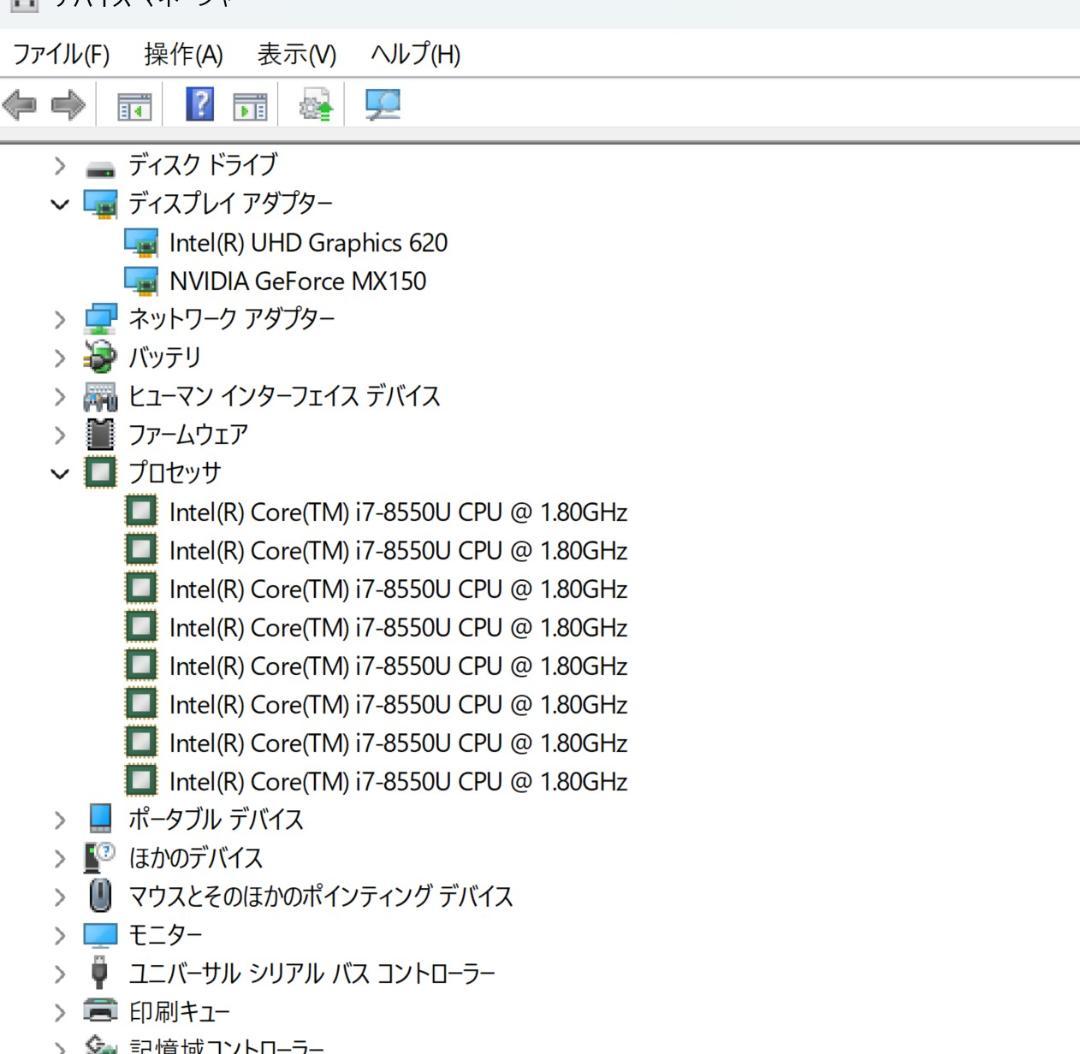Image resolution: width=1080 pixels, height=1054 pixels.
Task: Expand the ネットワーク アダプター category
Action: coord(57,318)
